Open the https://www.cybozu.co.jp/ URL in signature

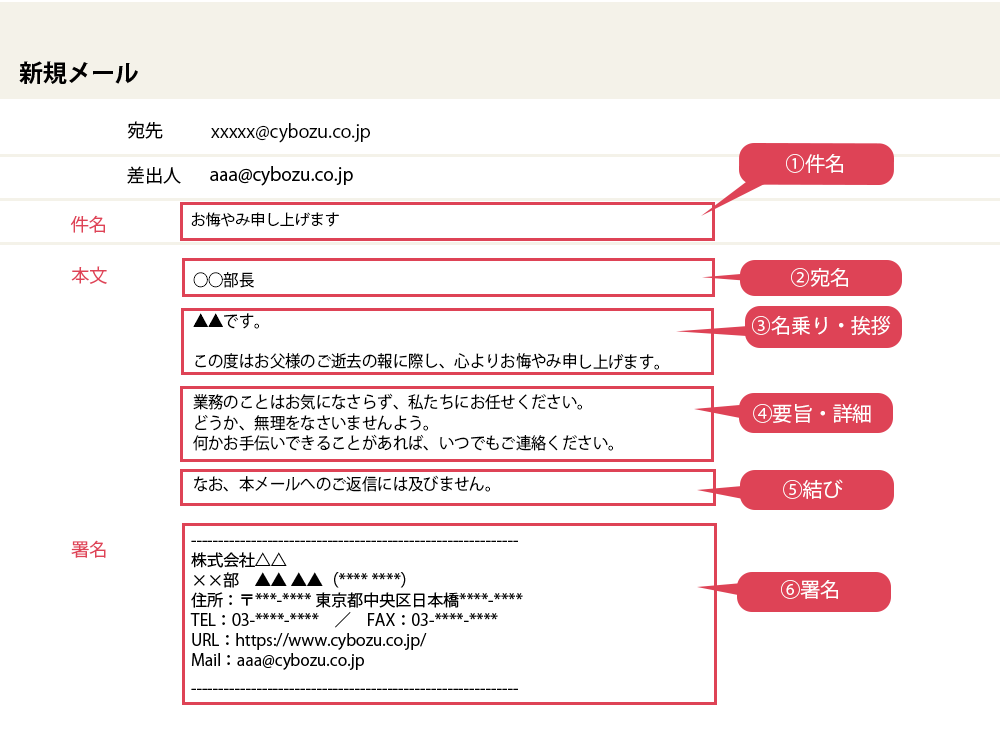(331, 640)
